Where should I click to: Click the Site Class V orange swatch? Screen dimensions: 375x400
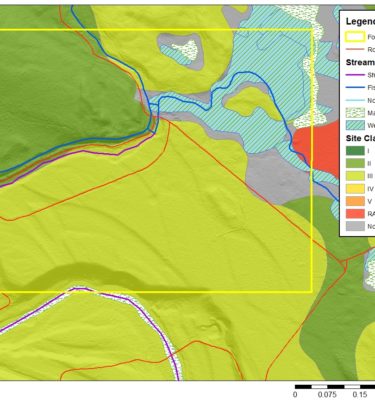pos(355,201)
